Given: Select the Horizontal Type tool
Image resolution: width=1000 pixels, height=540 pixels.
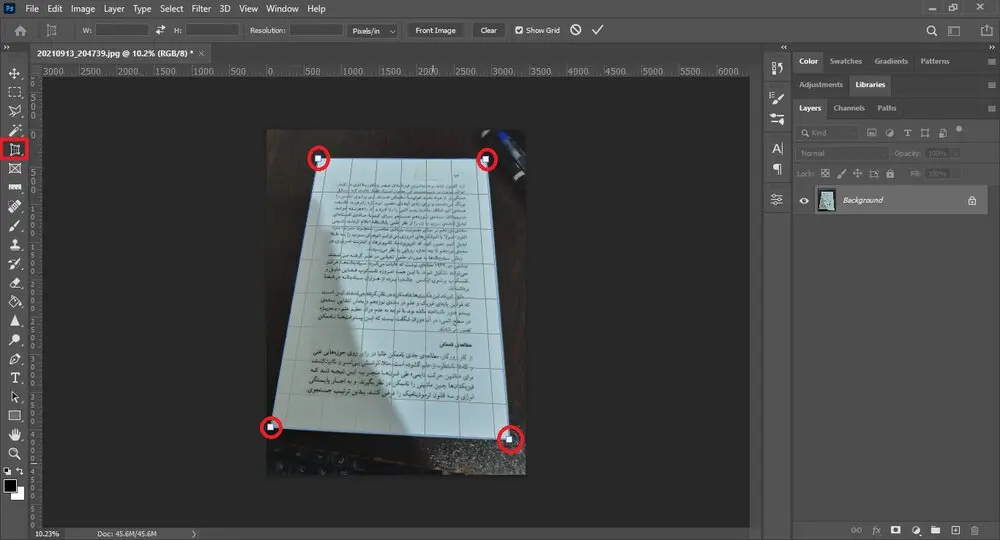Looking at the screenshot, I should pos(15,378).
